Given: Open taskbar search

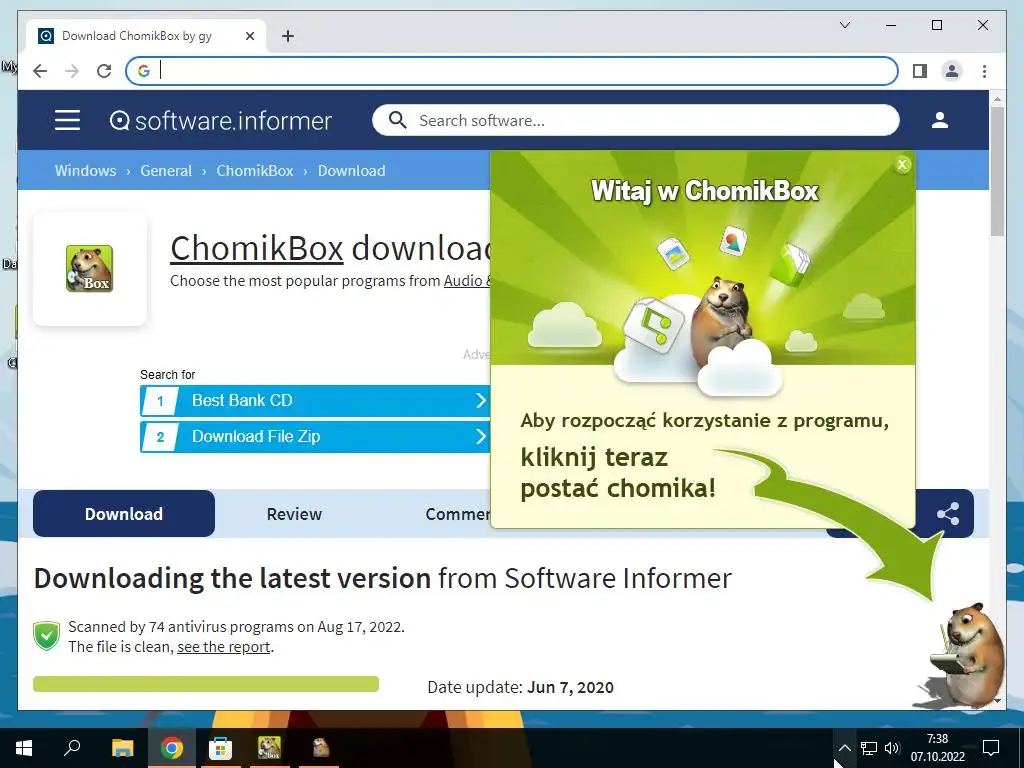Looking at the screenshot, I should pos(72,748).
